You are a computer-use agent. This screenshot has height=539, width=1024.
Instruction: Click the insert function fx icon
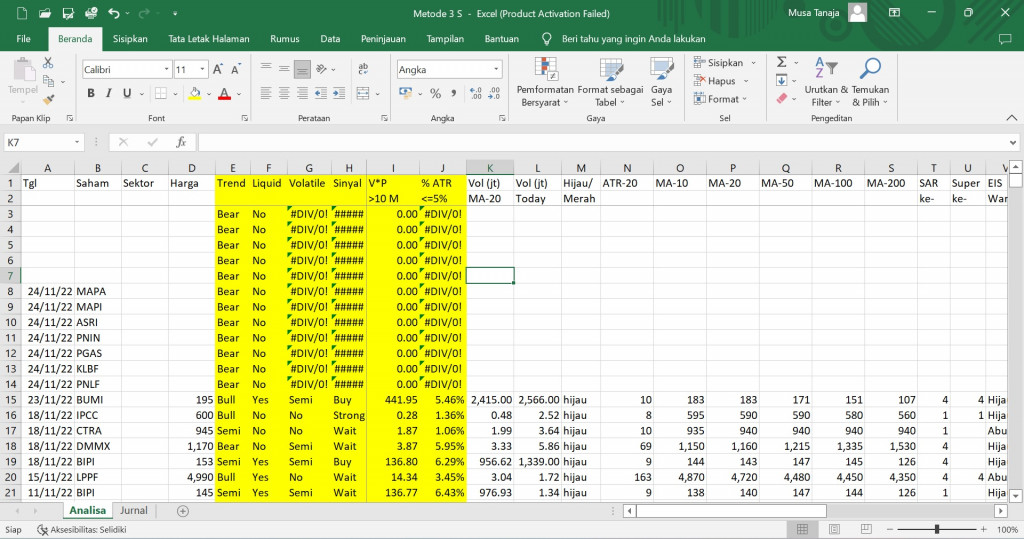(x=181, y=143)
